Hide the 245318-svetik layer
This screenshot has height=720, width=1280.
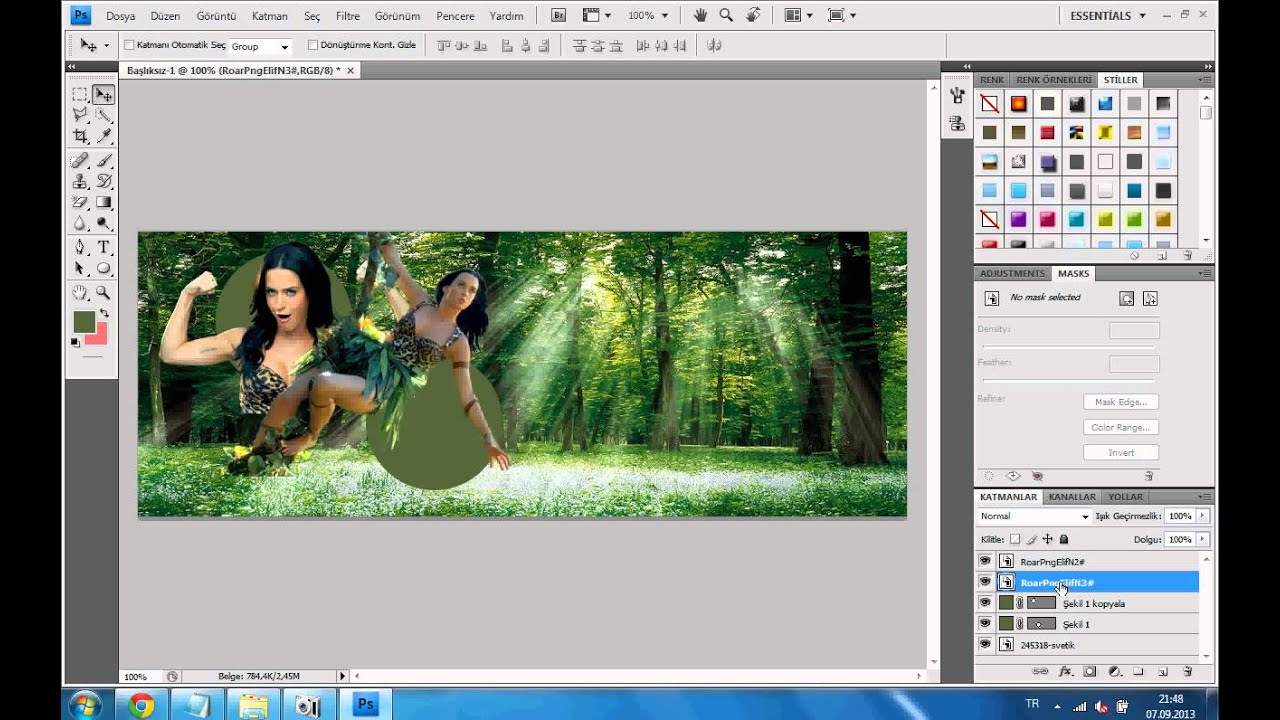[985, 645]
